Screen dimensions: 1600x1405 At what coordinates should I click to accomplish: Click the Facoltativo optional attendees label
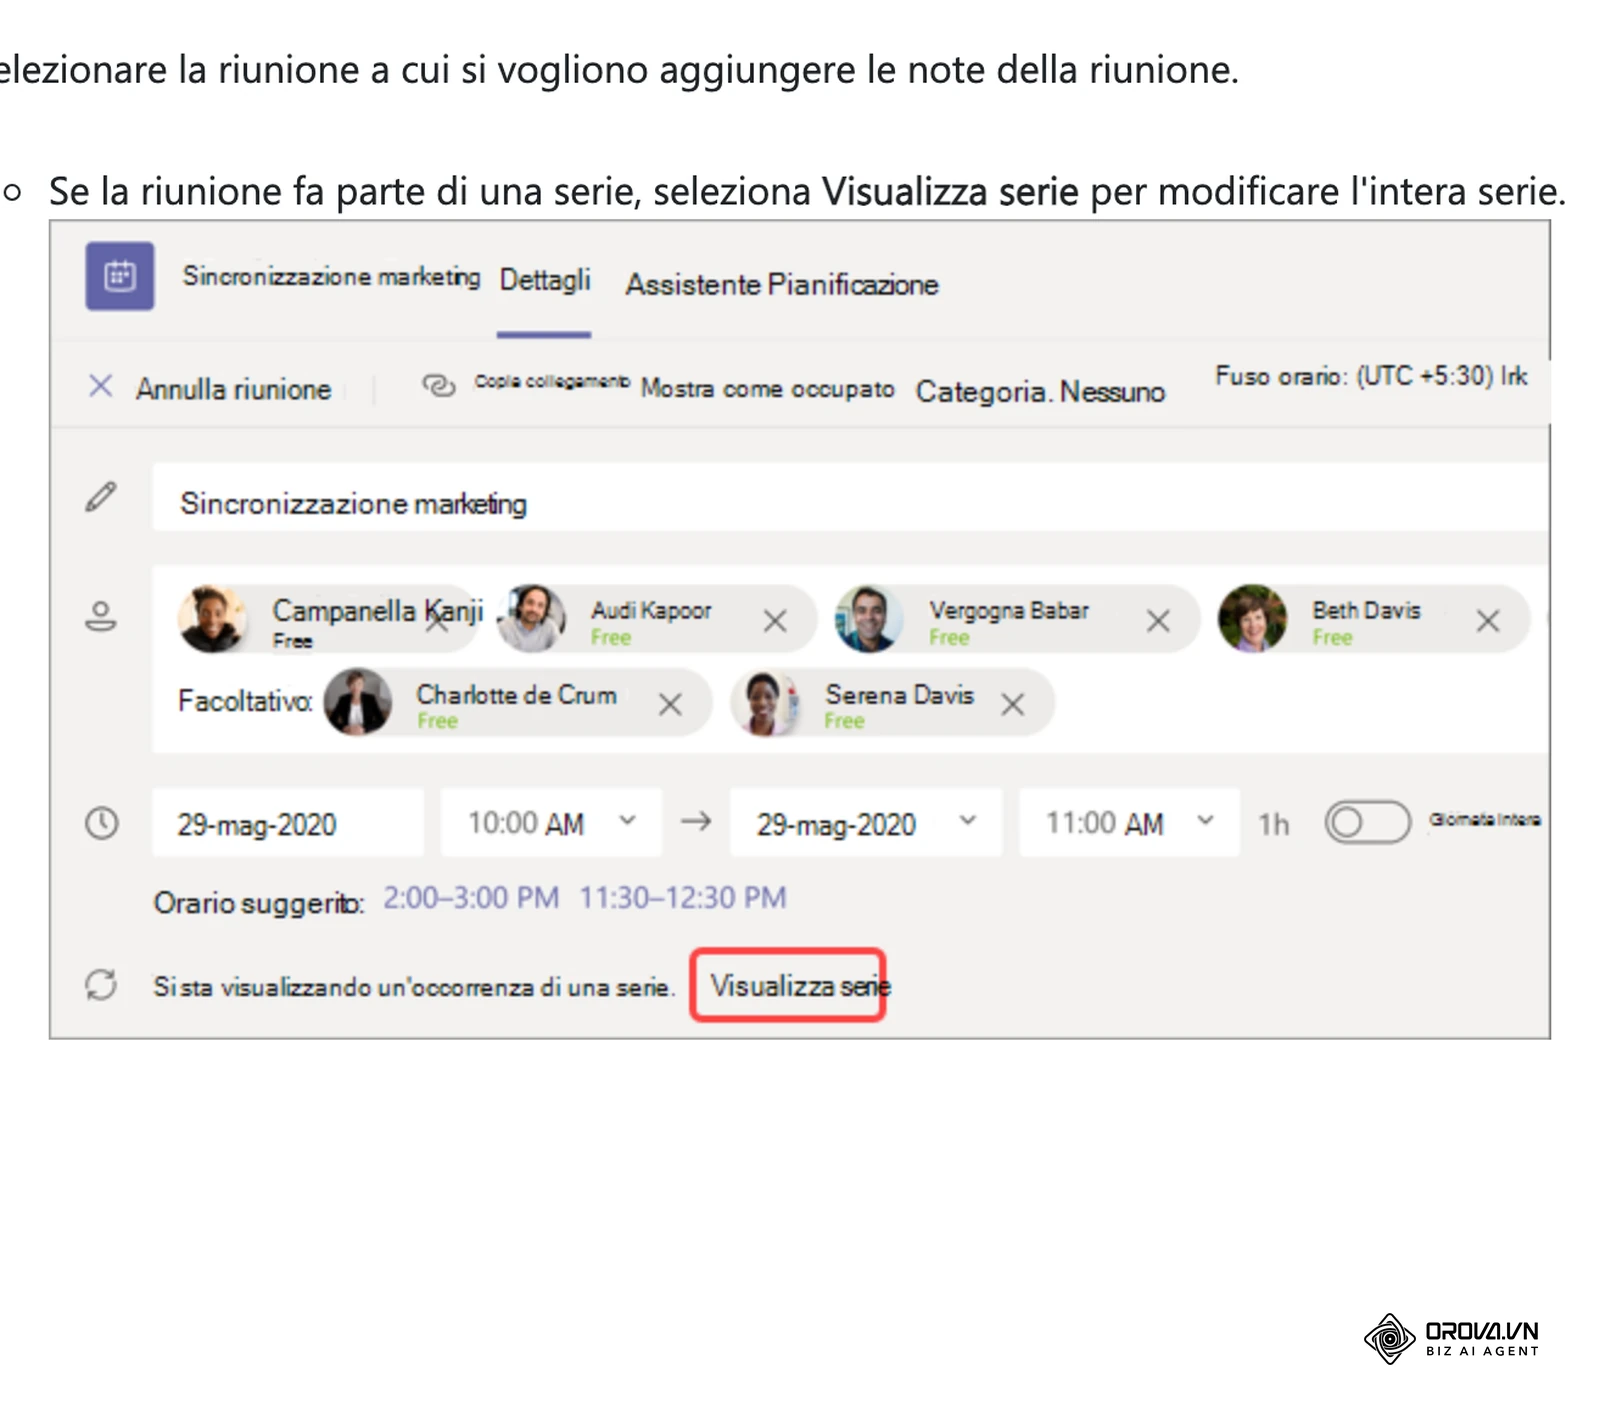245,701
